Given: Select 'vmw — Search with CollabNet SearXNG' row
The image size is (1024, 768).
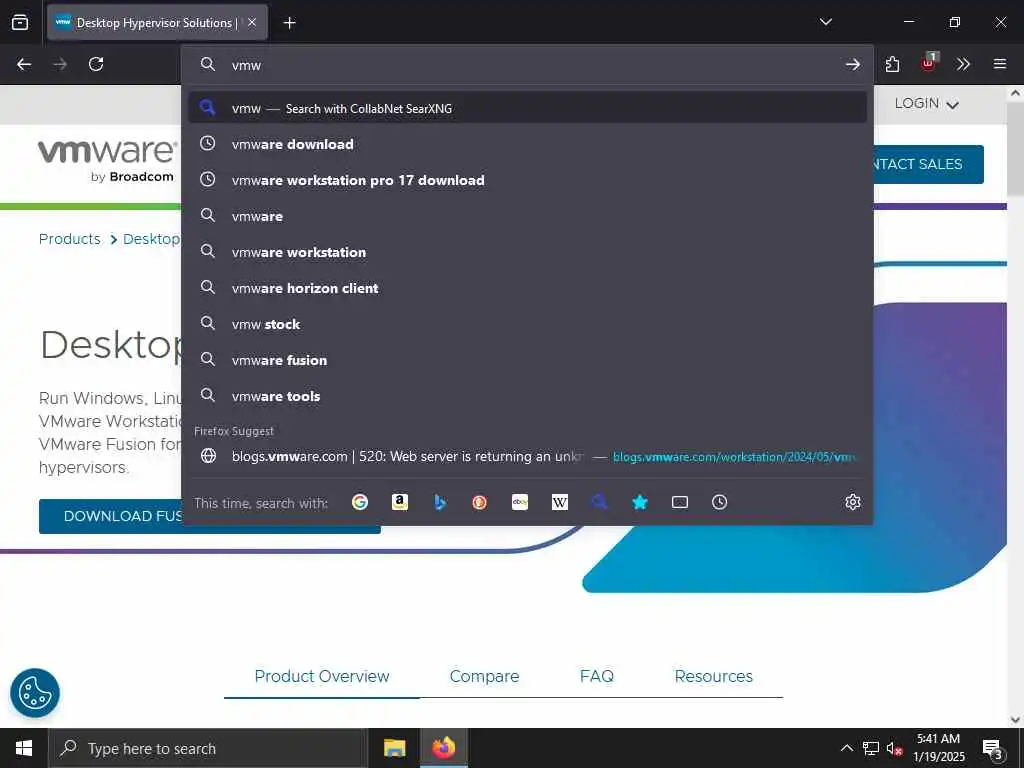Looking at the screenshot, I should point(528,108).
